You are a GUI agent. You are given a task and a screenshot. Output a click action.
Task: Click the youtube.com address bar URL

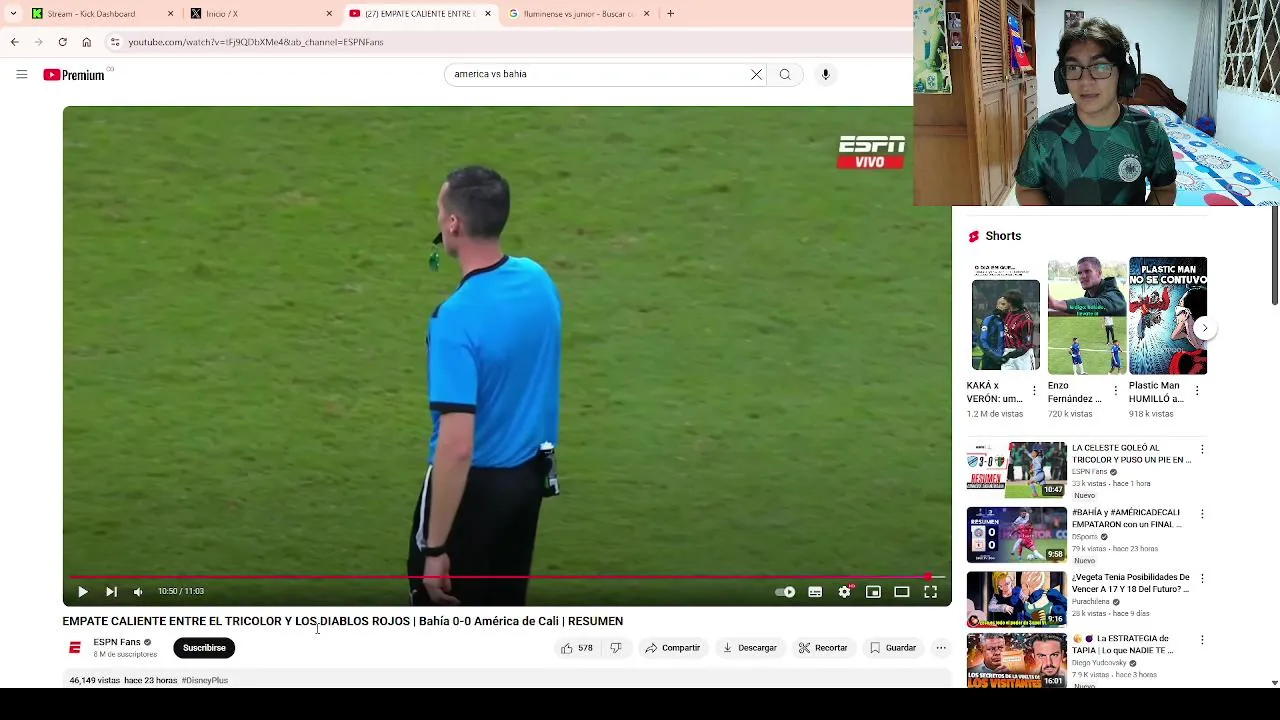[256, 42]
